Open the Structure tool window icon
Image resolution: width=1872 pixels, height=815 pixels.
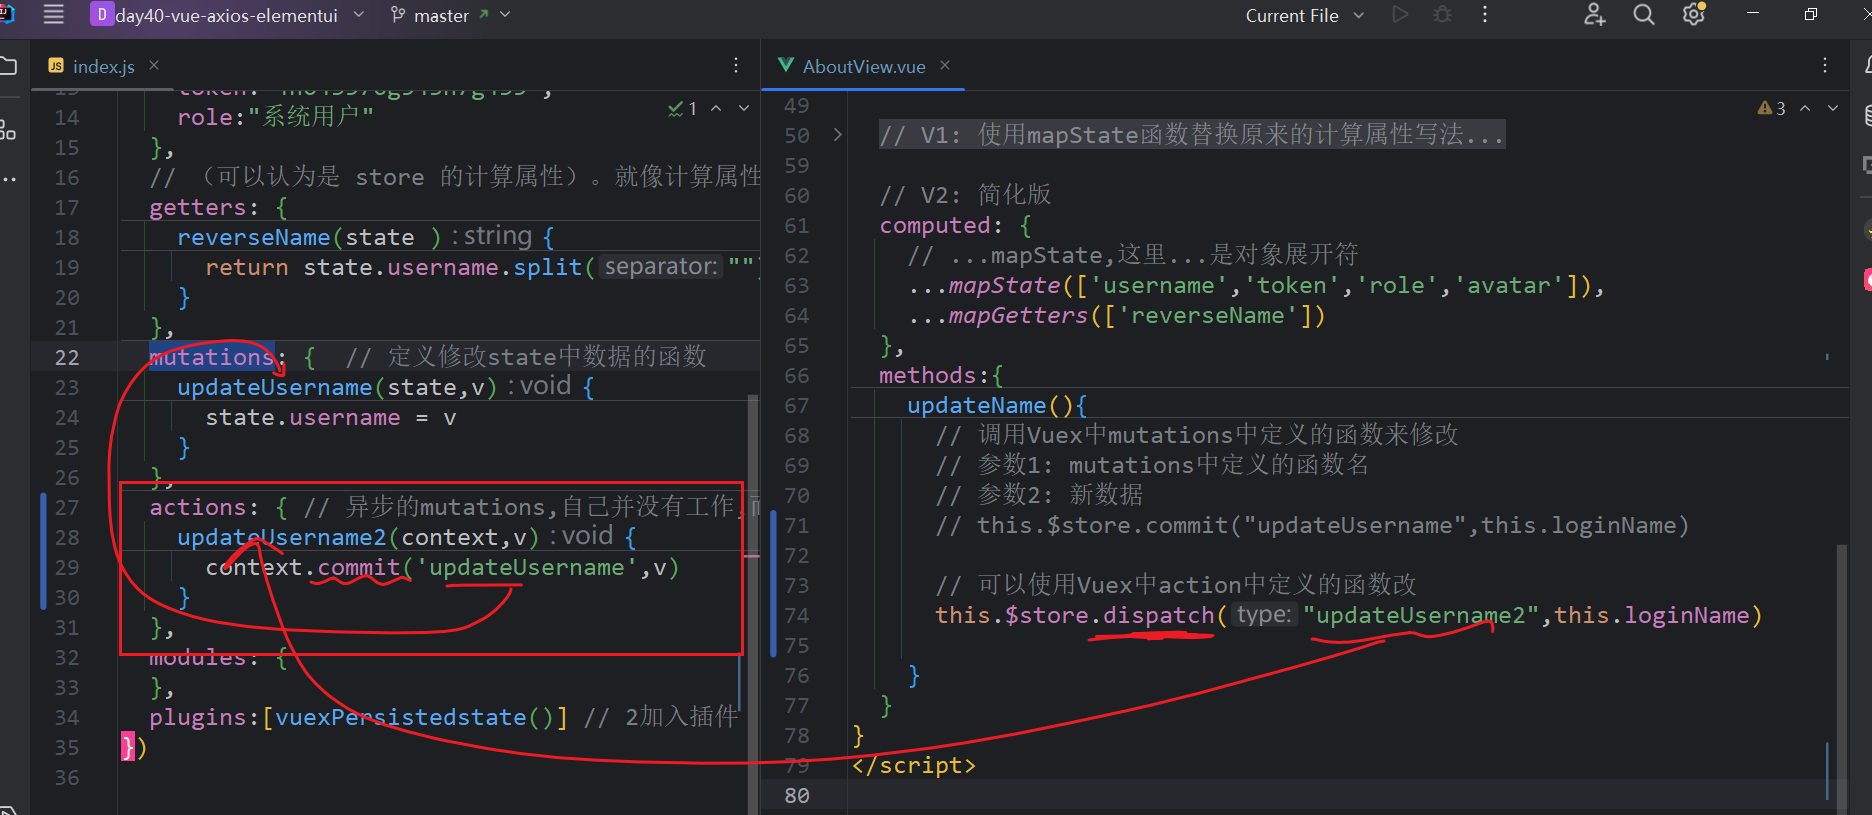tap(8, 129)
